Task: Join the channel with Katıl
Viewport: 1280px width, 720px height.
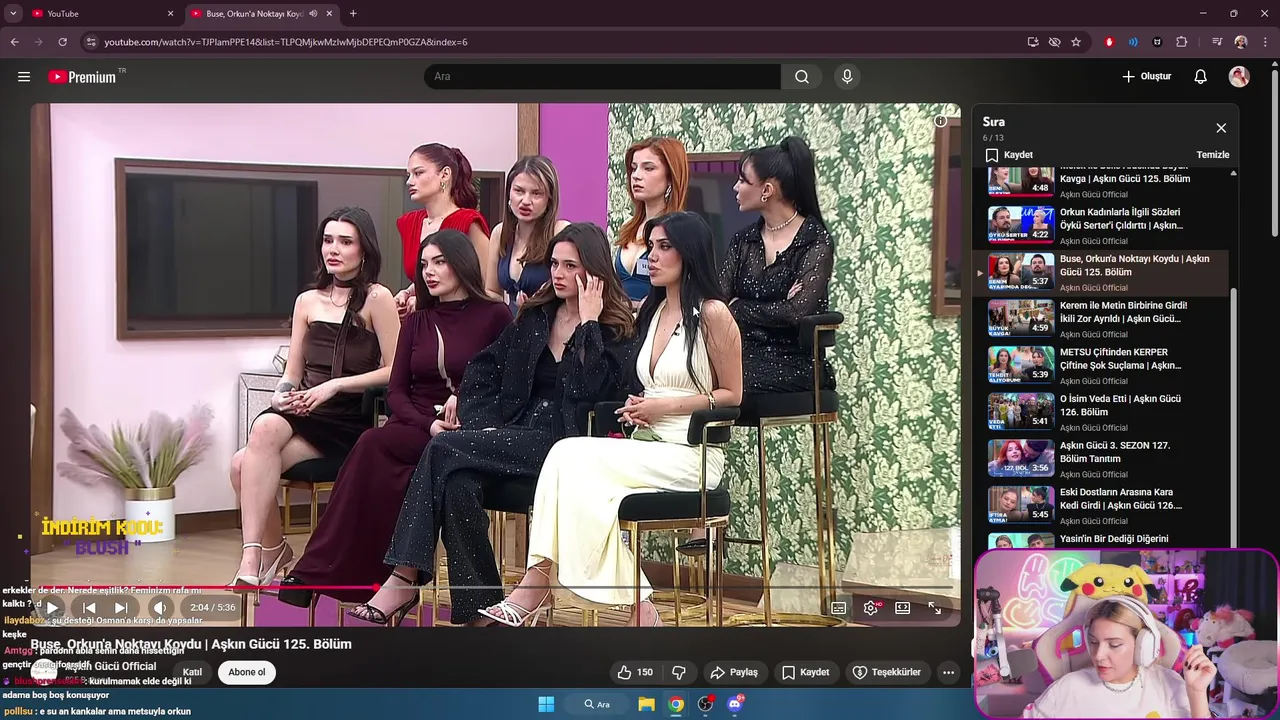Action: tap(192, 672)
